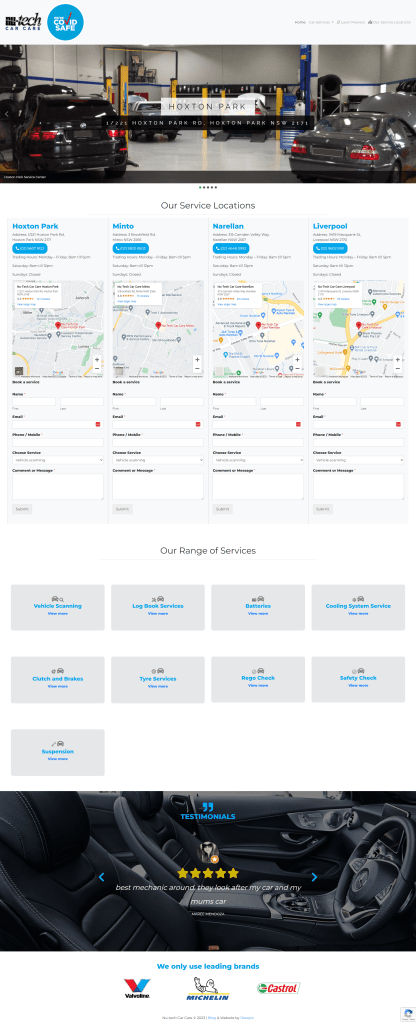
Task: Click the COVID Safe badge icon
Action: click(x=65, y=22)
